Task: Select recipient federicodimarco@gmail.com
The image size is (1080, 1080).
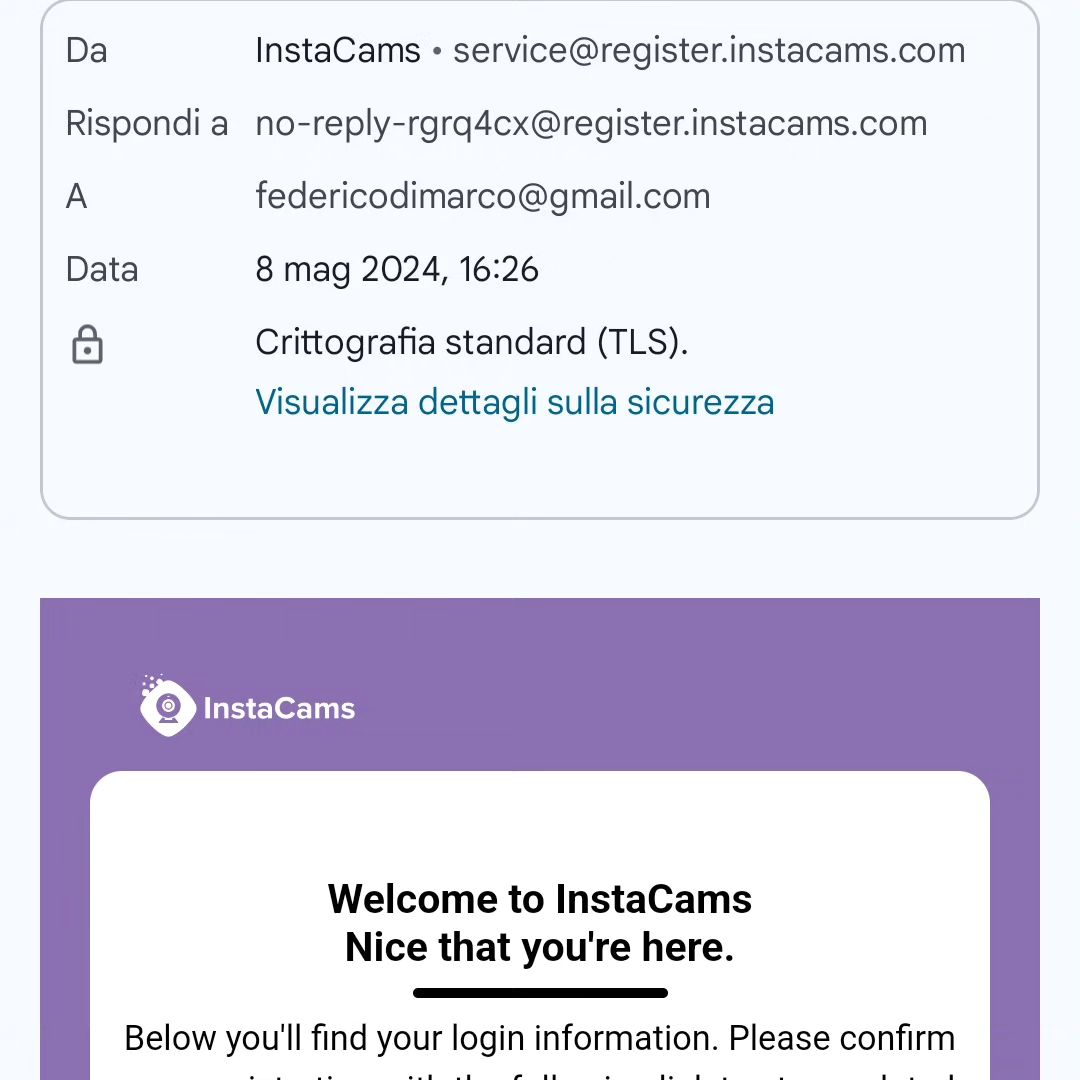Action: pos(483,196)
